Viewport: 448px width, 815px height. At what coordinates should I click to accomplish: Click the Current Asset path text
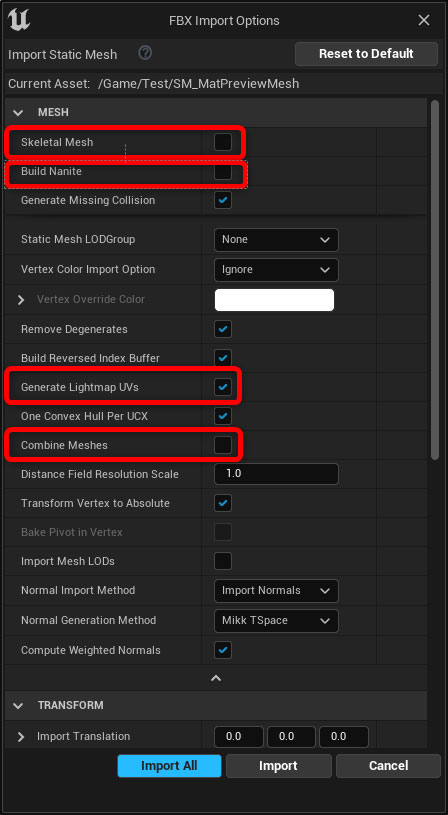tap(199, 84)
